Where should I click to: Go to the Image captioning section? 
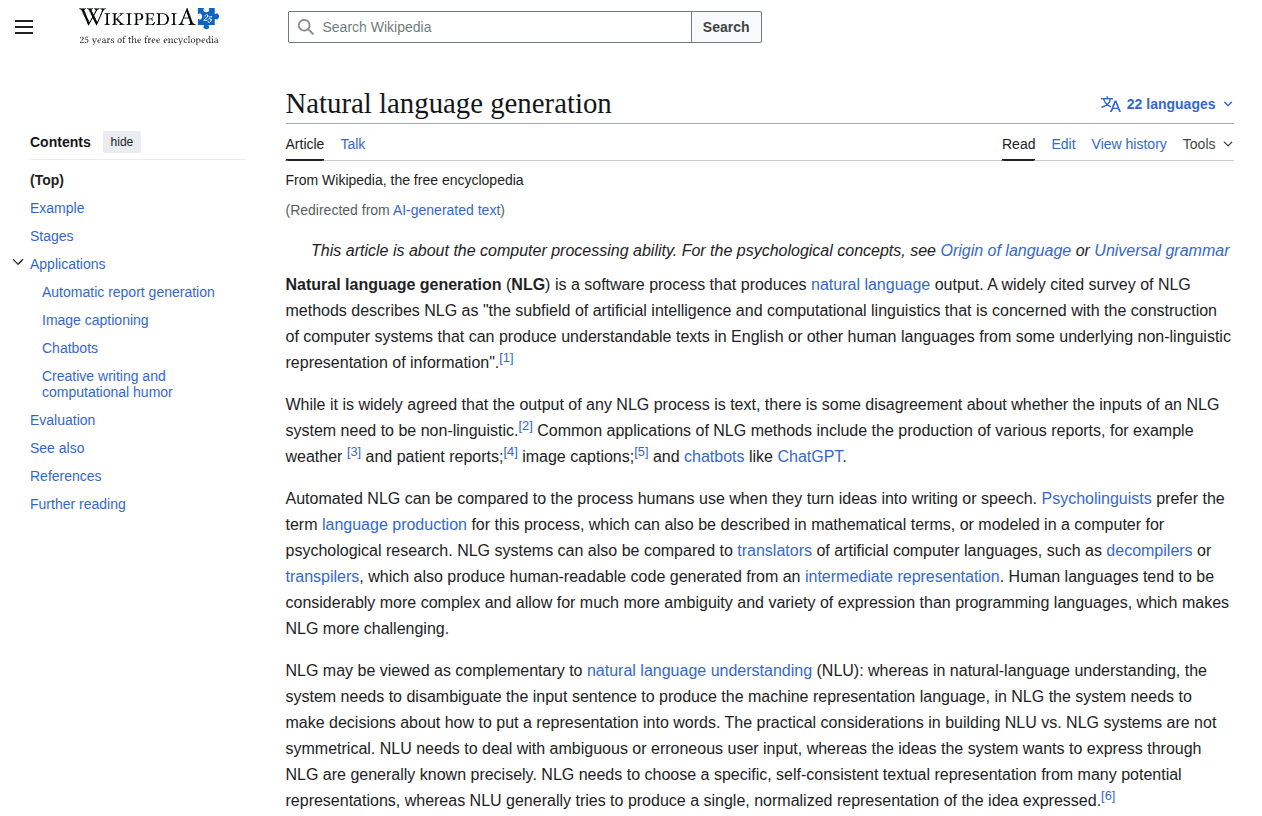click(x=95, y=319)
